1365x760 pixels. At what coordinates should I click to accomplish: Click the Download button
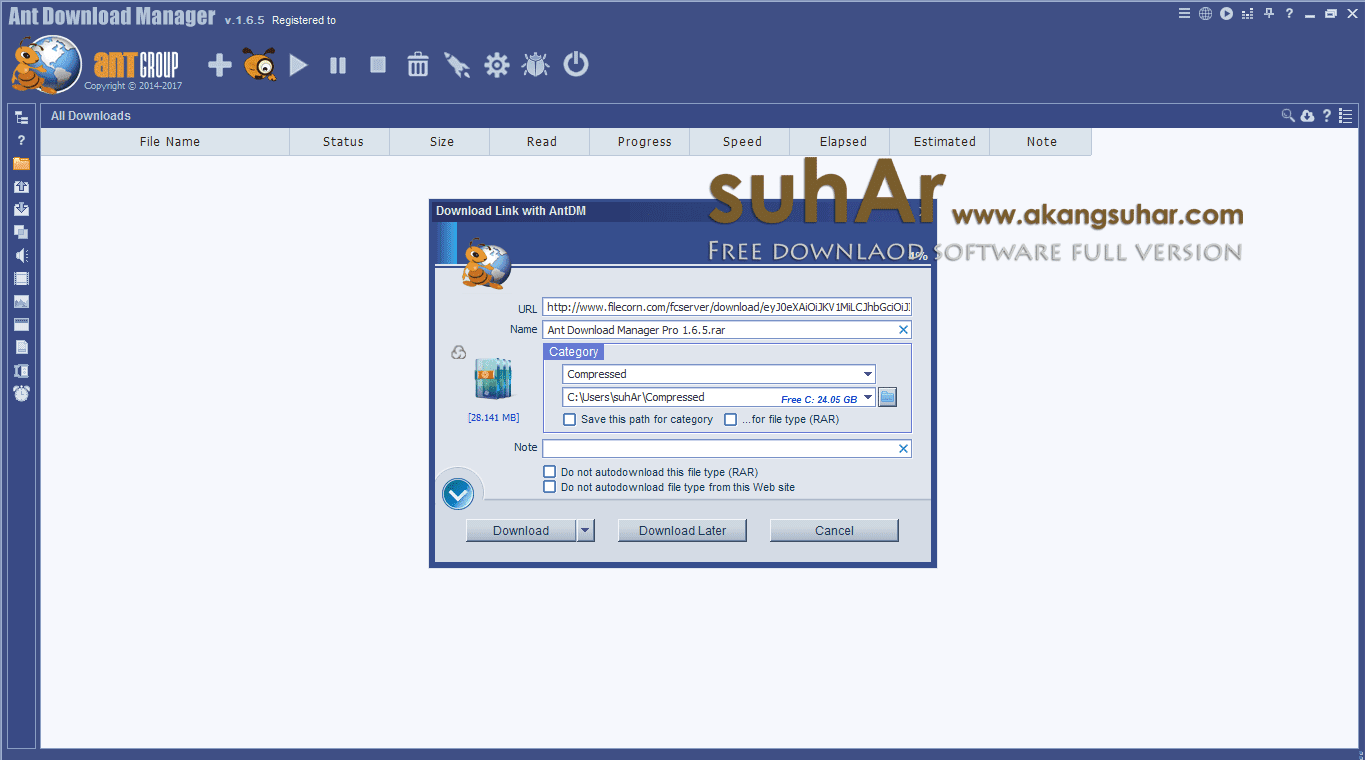pyautogui.click(x=521, y=531)
